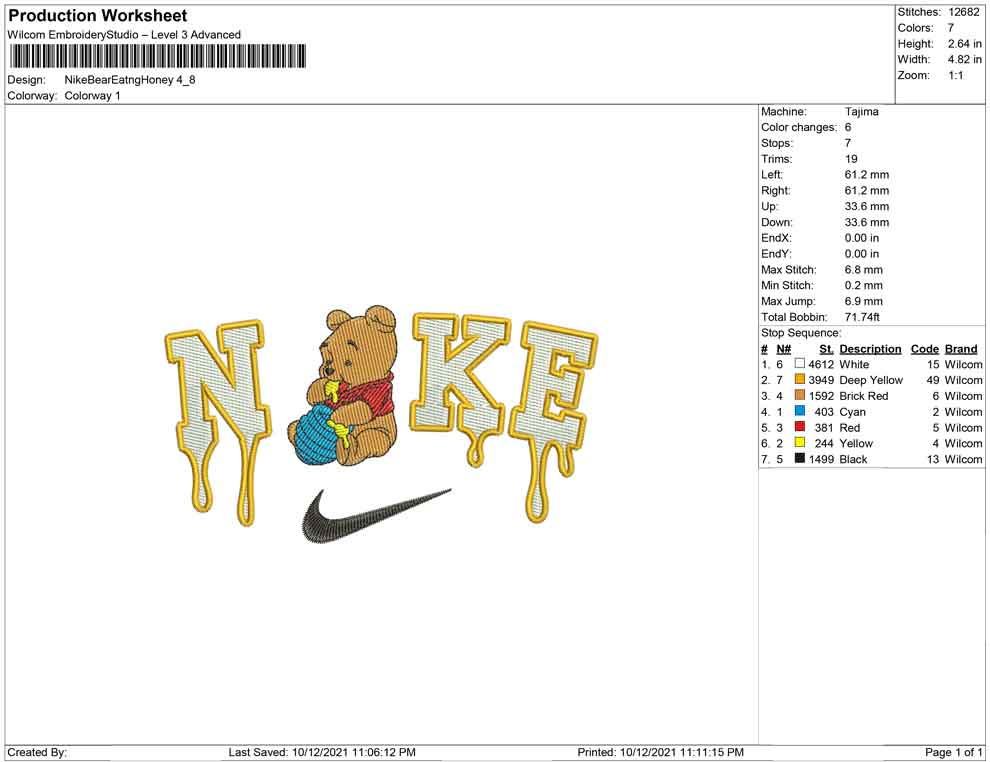Click the embroidered letter N in the design

[218, 422]
